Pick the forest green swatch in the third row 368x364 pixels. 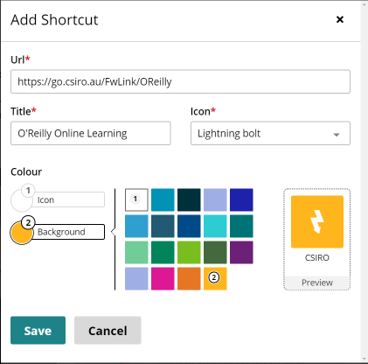coord(215,252)
